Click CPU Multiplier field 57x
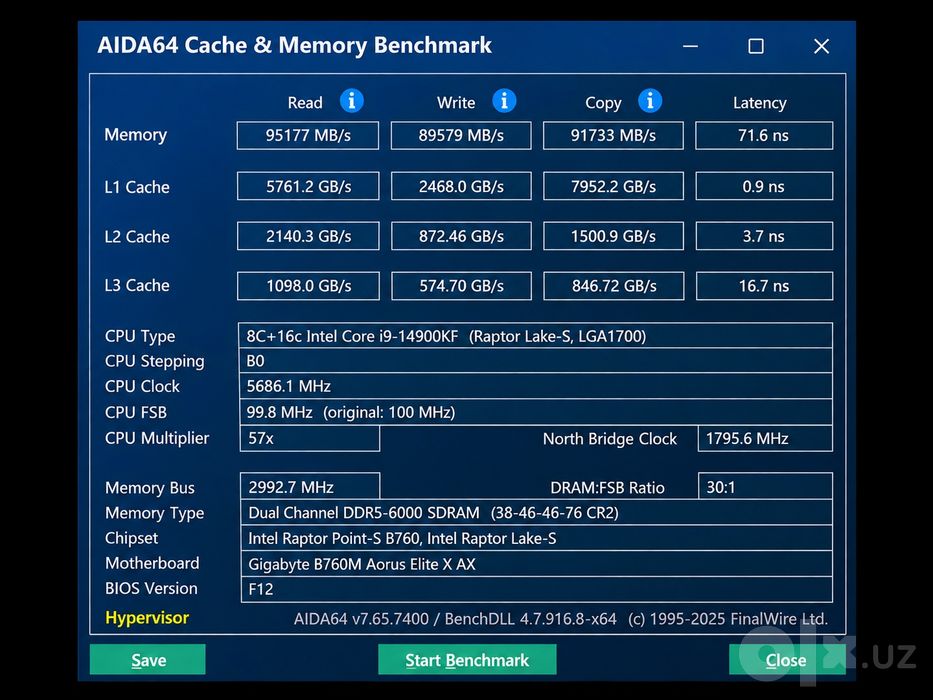This screenshot has height=700, width=933. [309, 439]
